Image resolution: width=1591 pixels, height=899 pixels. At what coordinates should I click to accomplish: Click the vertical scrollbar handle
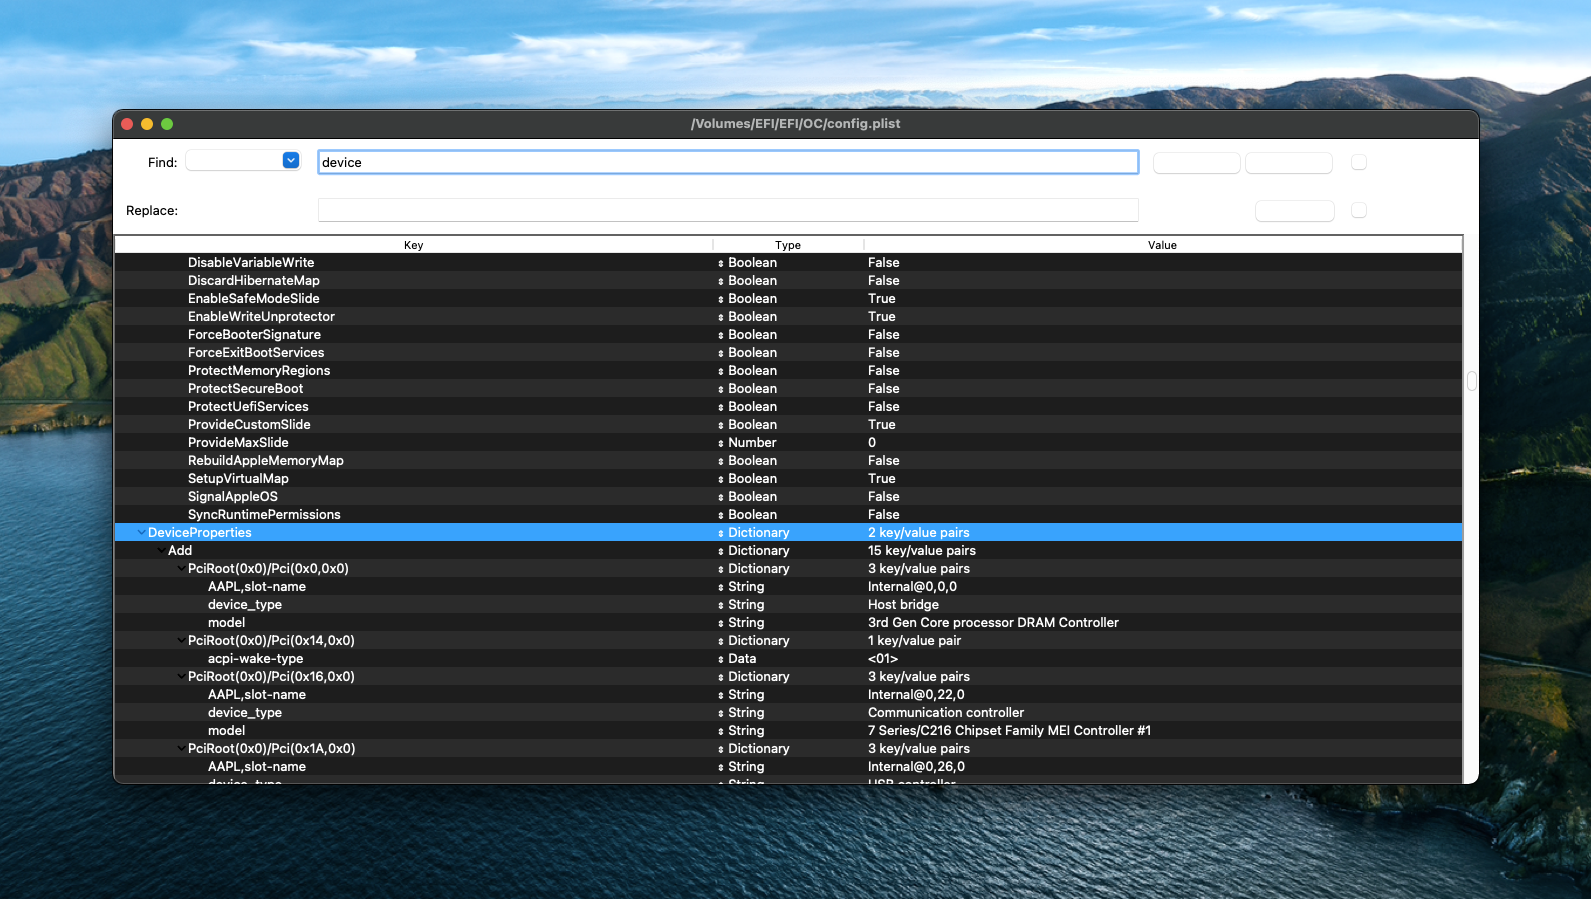pyautogui.click(x=1471, y=381)
